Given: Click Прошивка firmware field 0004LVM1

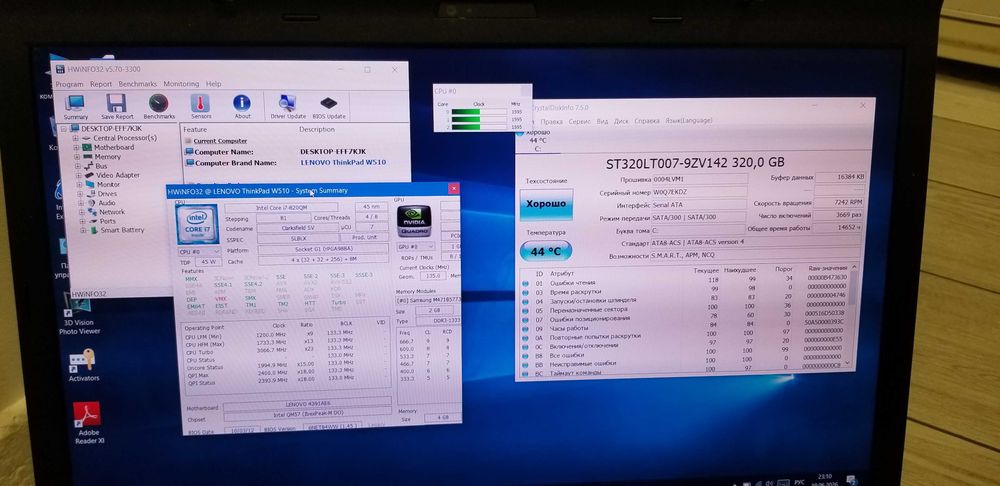Looking at the screenshot, I should pyautogui.click(x=700, y=180).
